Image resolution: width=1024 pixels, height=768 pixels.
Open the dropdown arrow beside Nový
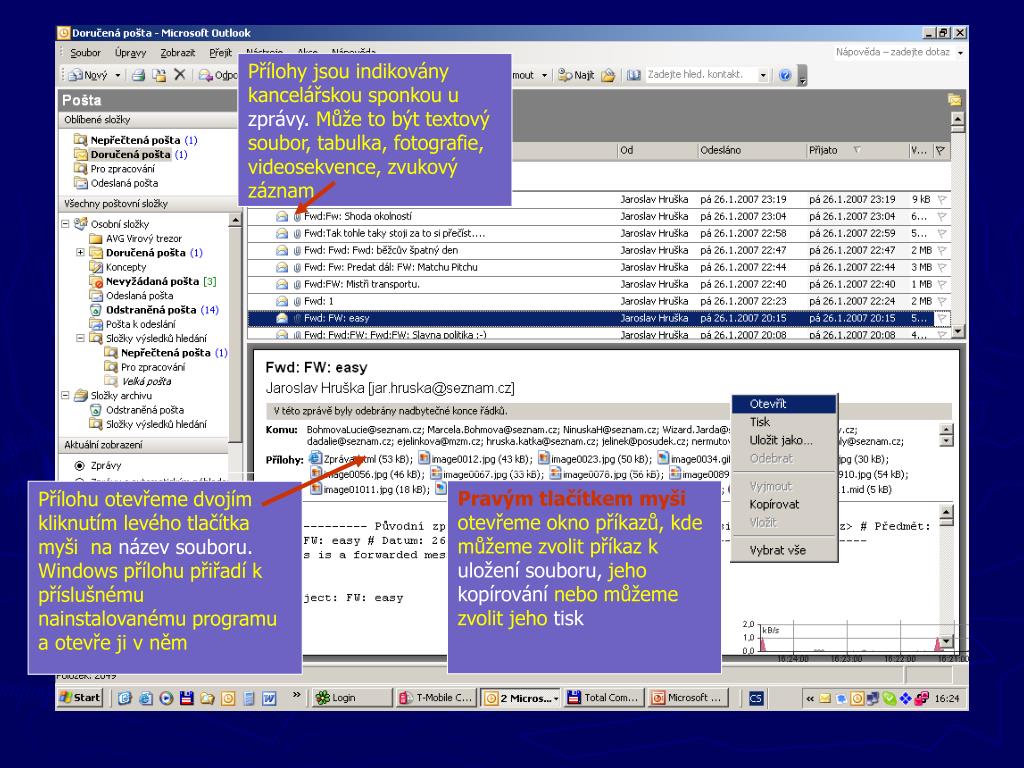[118, 75]
